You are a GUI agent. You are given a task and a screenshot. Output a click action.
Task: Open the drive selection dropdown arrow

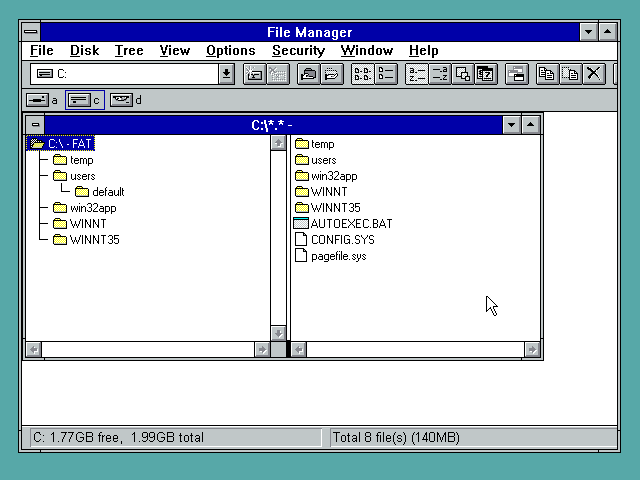pyautogui.click(x=227, y=74)
